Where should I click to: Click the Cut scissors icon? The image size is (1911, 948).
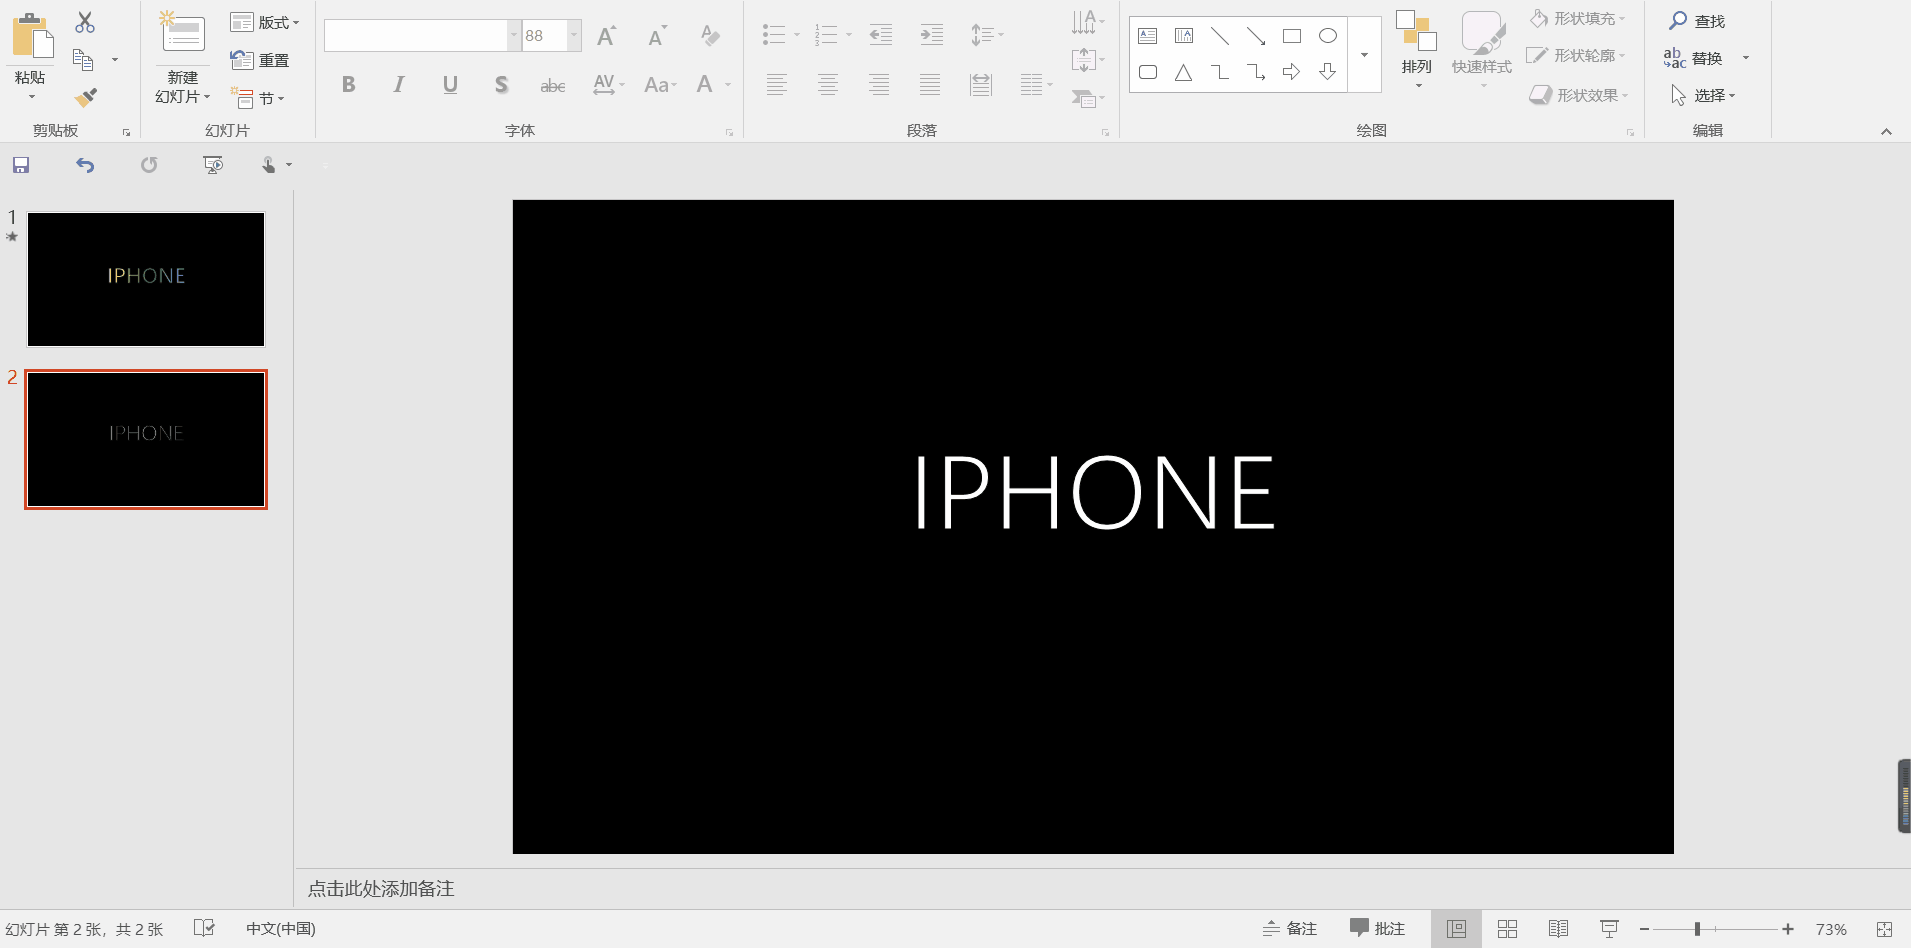(85, 22)
